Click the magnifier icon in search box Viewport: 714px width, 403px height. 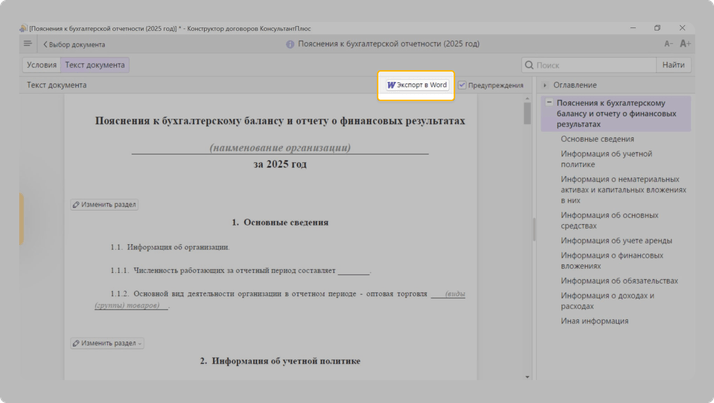(529, 65)
